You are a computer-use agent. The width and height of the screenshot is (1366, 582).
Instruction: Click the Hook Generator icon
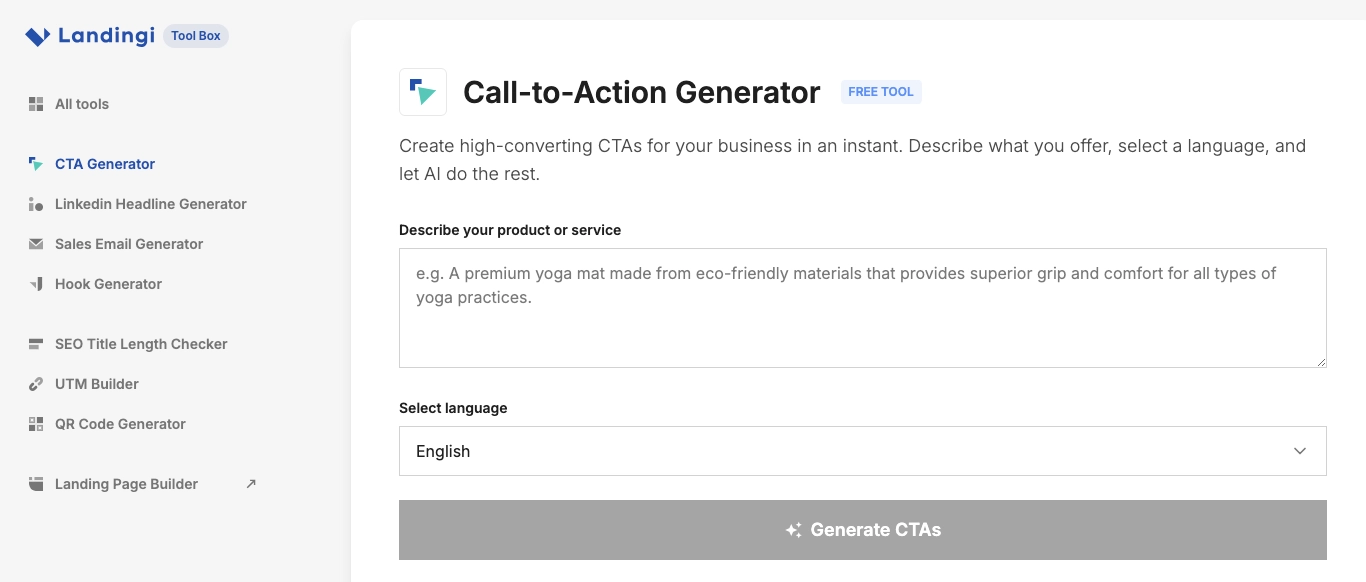(x=36, y=284)
